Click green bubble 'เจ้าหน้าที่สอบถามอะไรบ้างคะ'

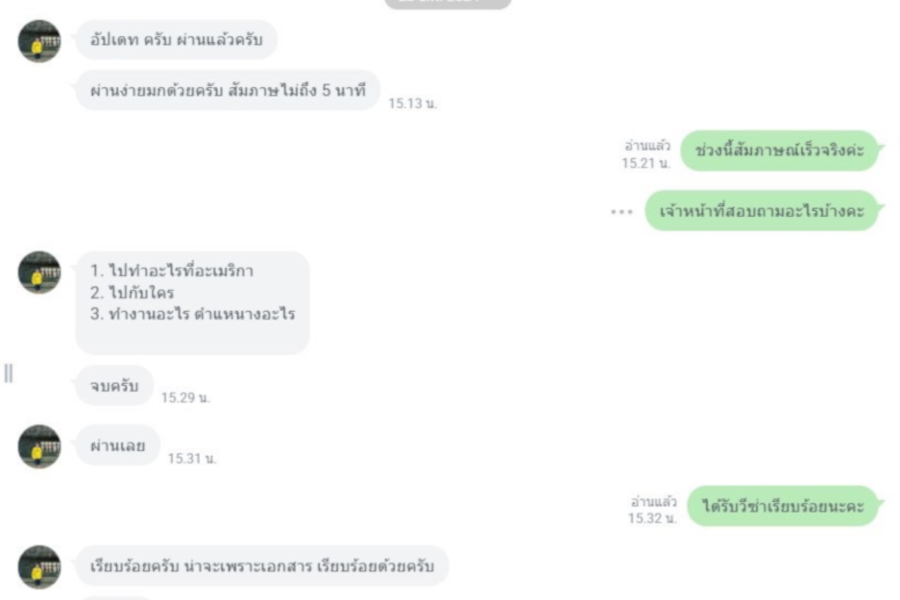pyautogui.click(x=762, y=211)
